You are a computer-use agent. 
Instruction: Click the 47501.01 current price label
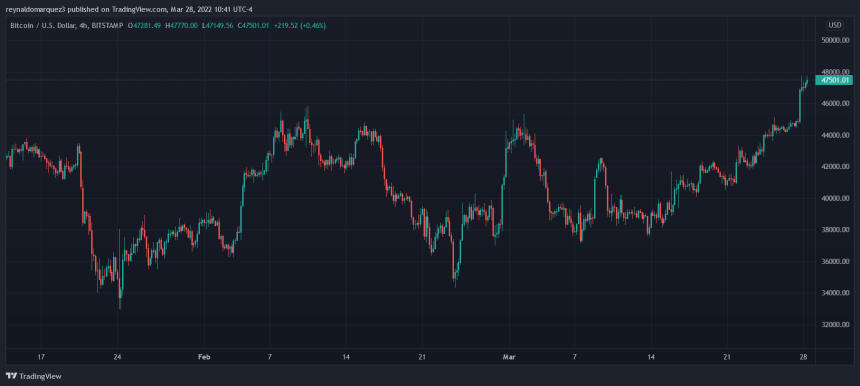(834, 81)
